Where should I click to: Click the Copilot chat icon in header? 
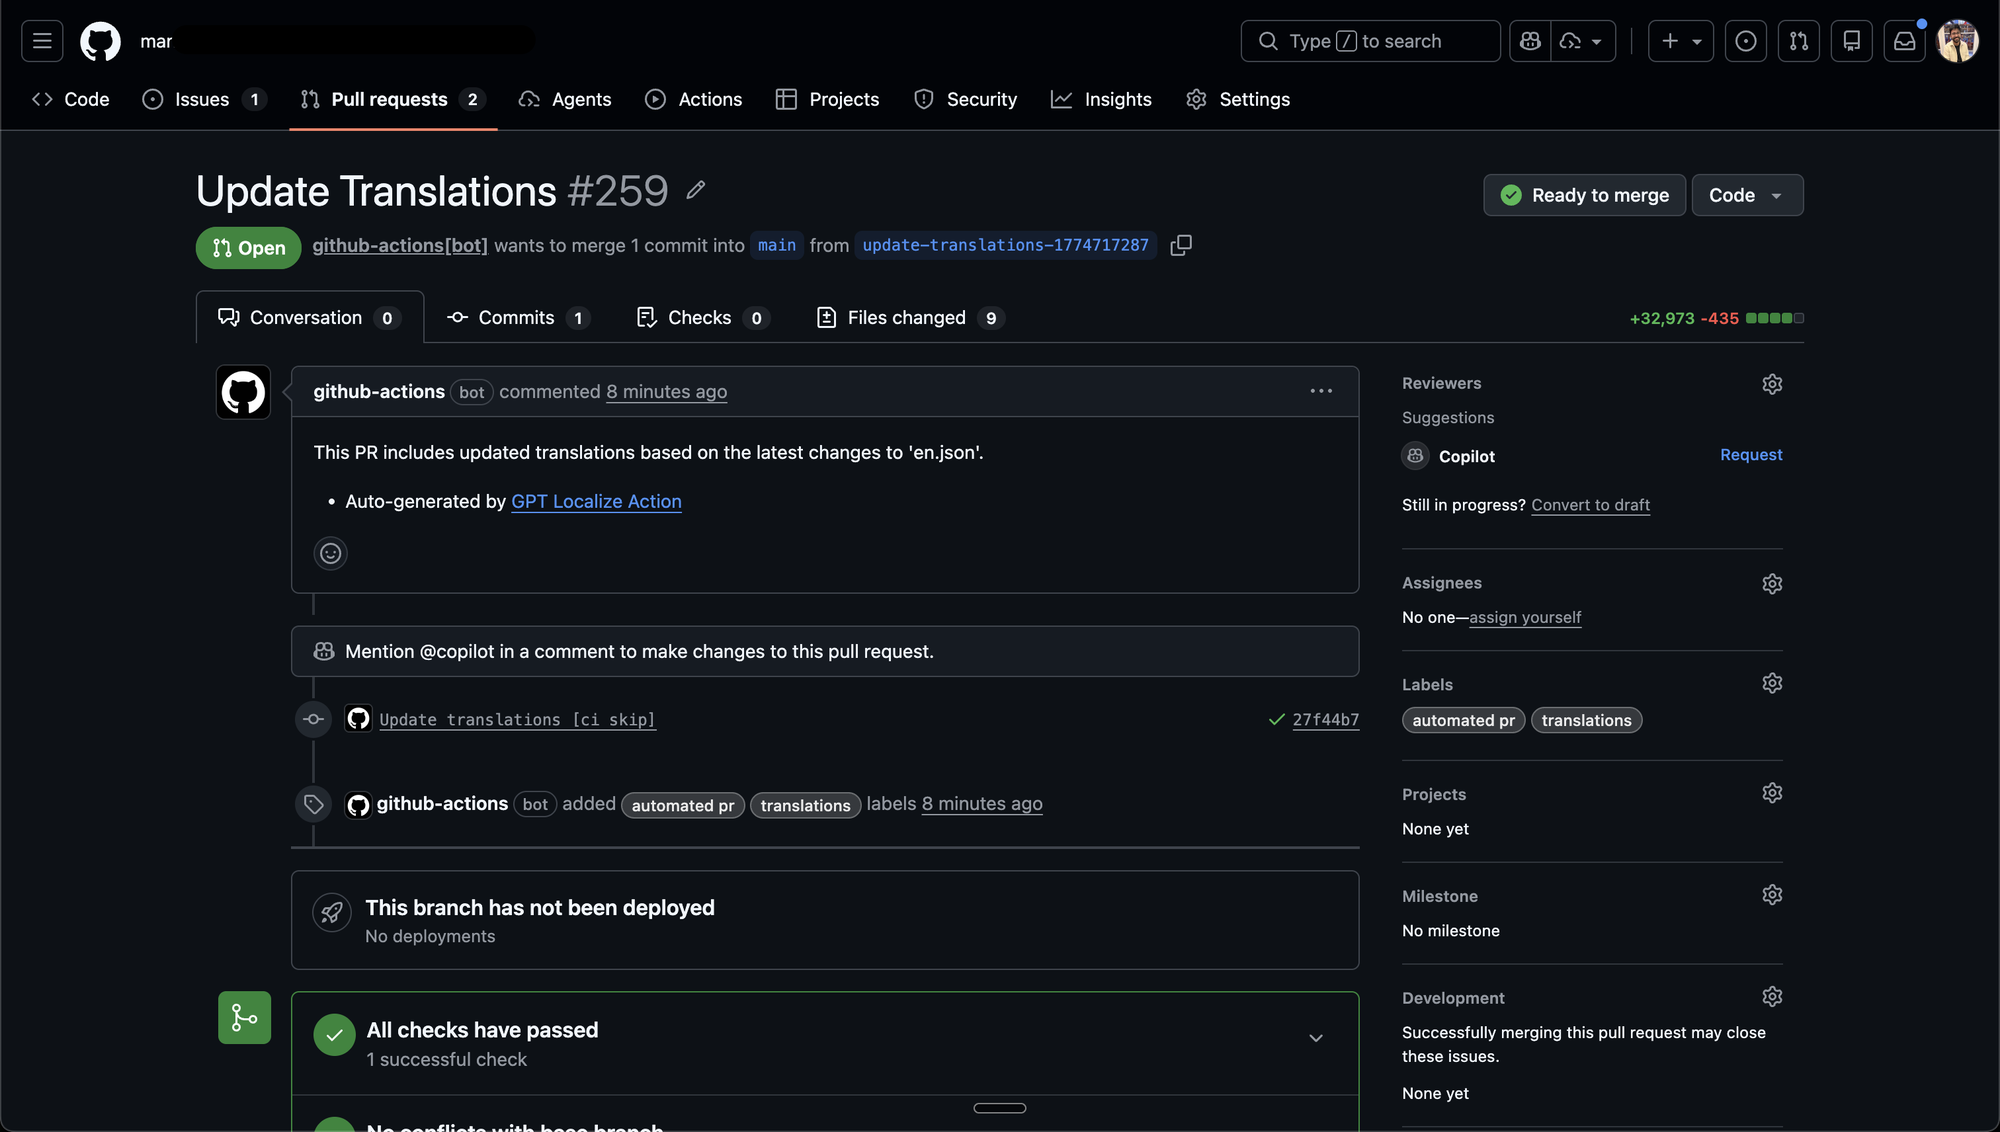click(1530, 41)
